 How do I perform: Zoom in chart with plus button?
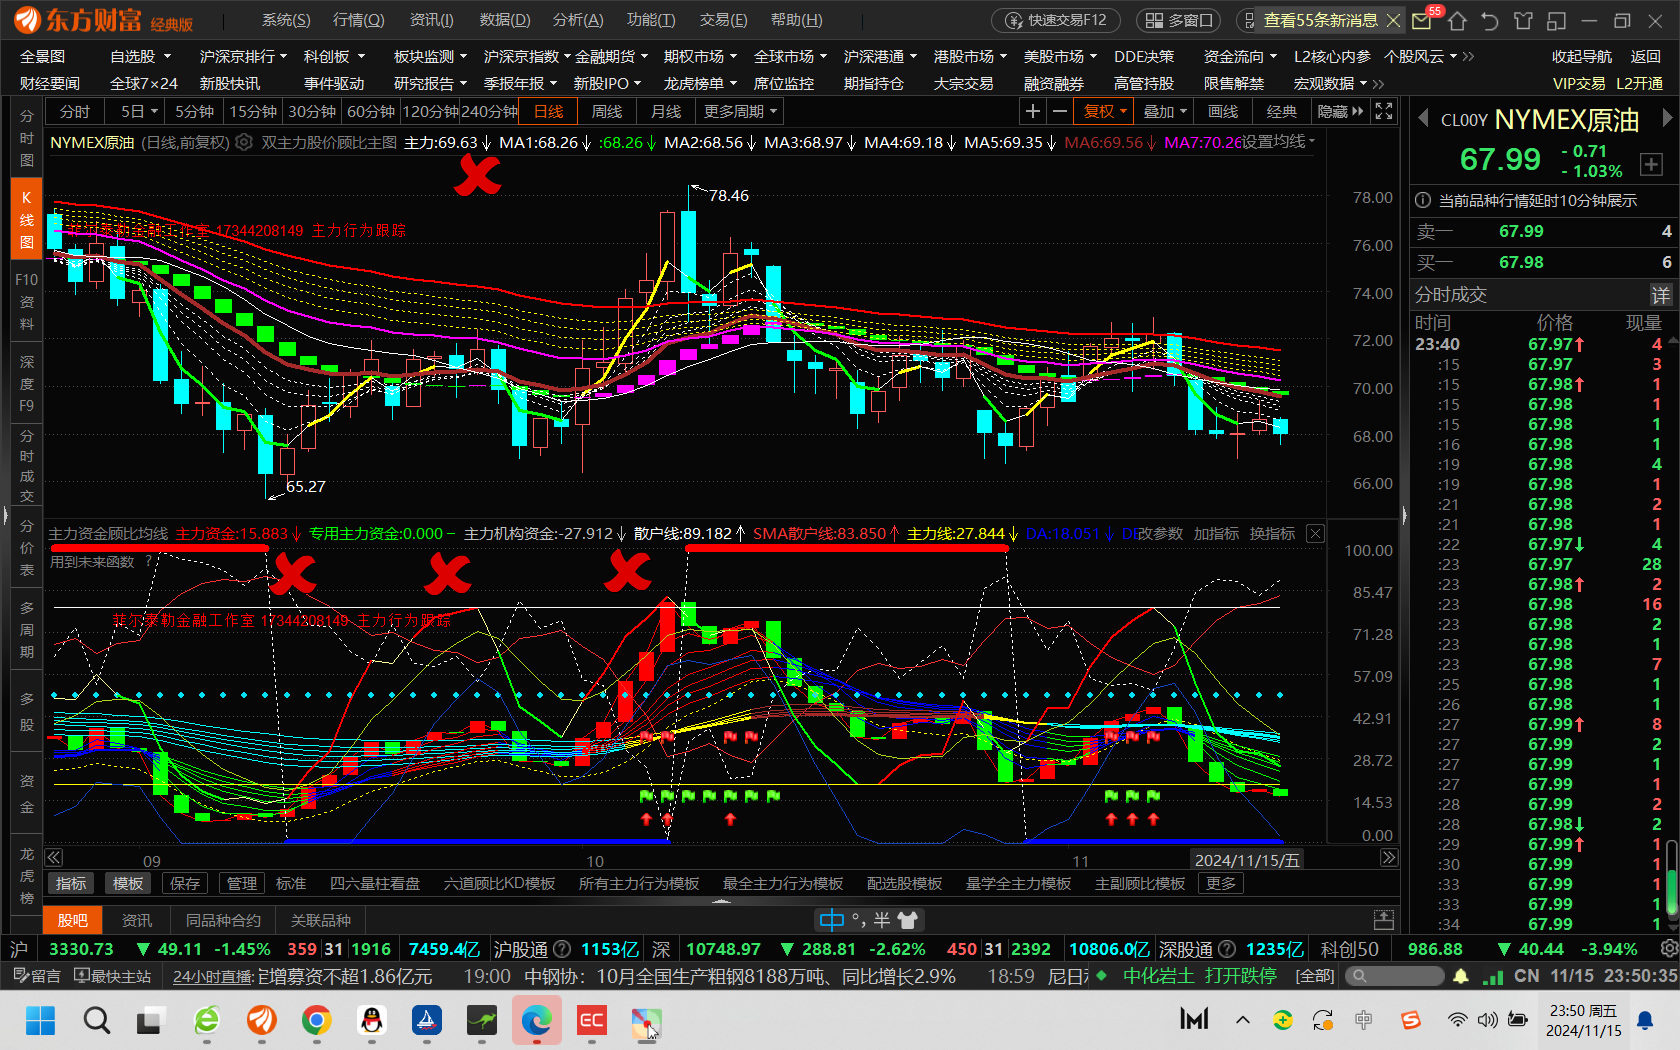click(x=1033, y=111)
